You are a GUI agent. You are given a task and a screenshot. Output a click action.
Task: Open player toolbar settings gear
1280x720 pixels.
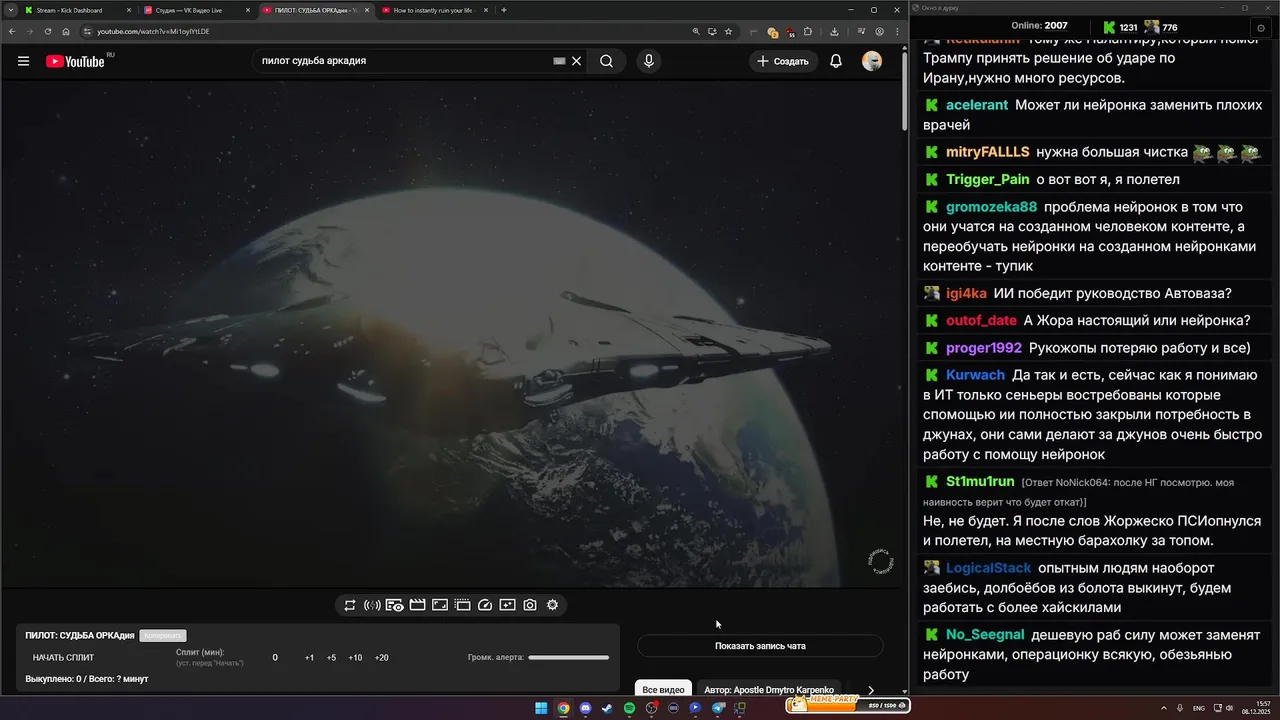tap(552, 605)
